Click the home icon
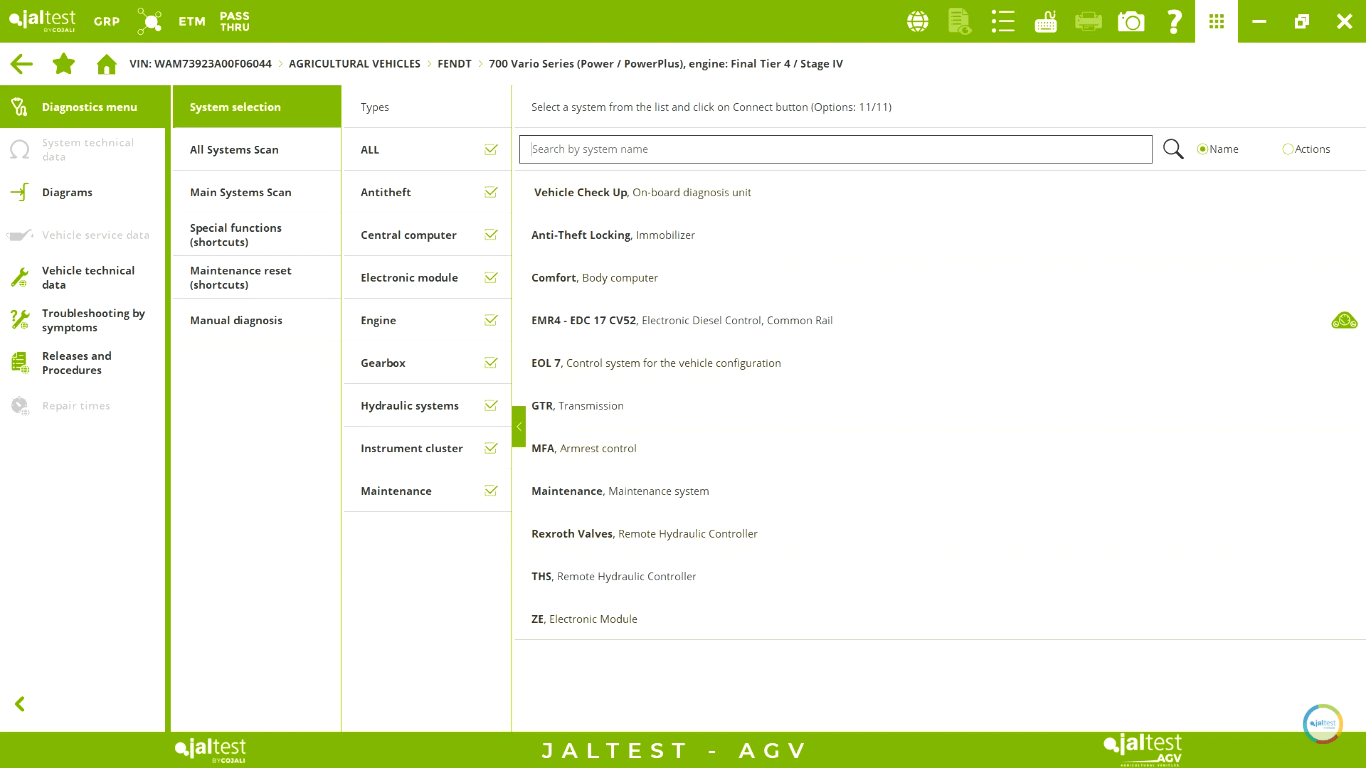The height and width of the screenshot is (768, 1366). tap(107, 64)
